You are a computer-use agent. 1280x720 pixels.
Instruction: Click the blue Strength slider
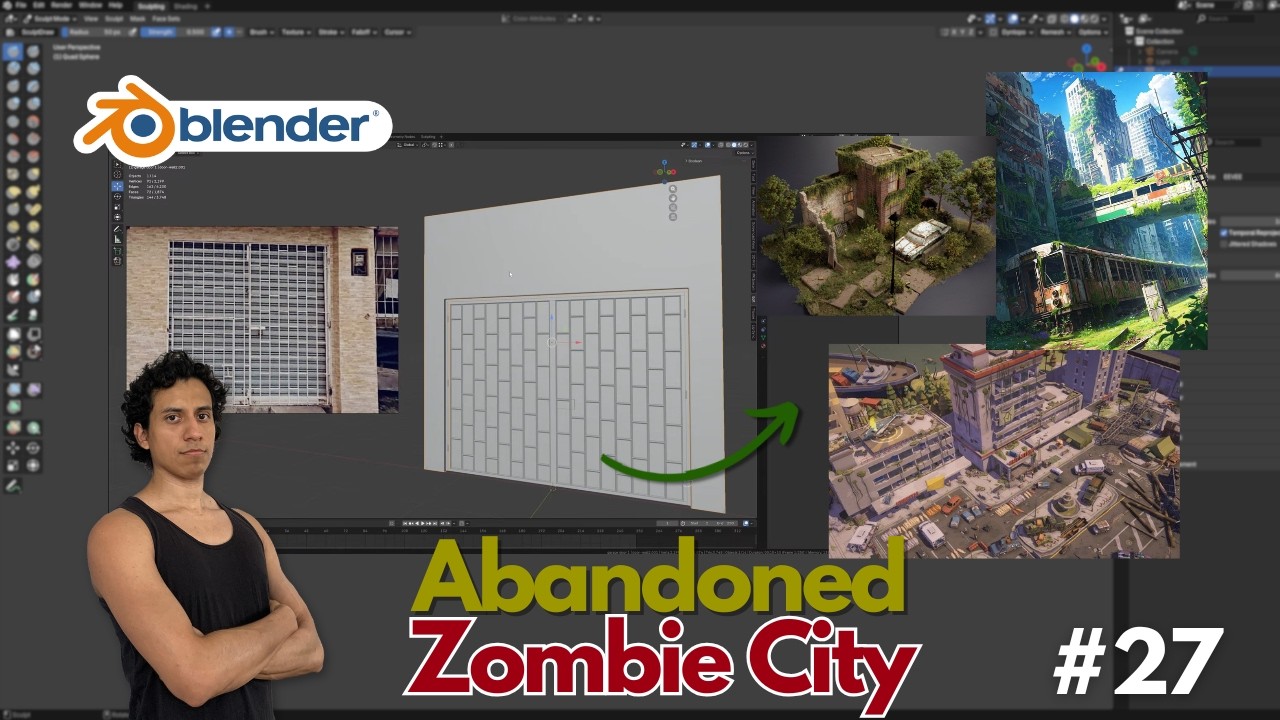(x=173, y=32)
